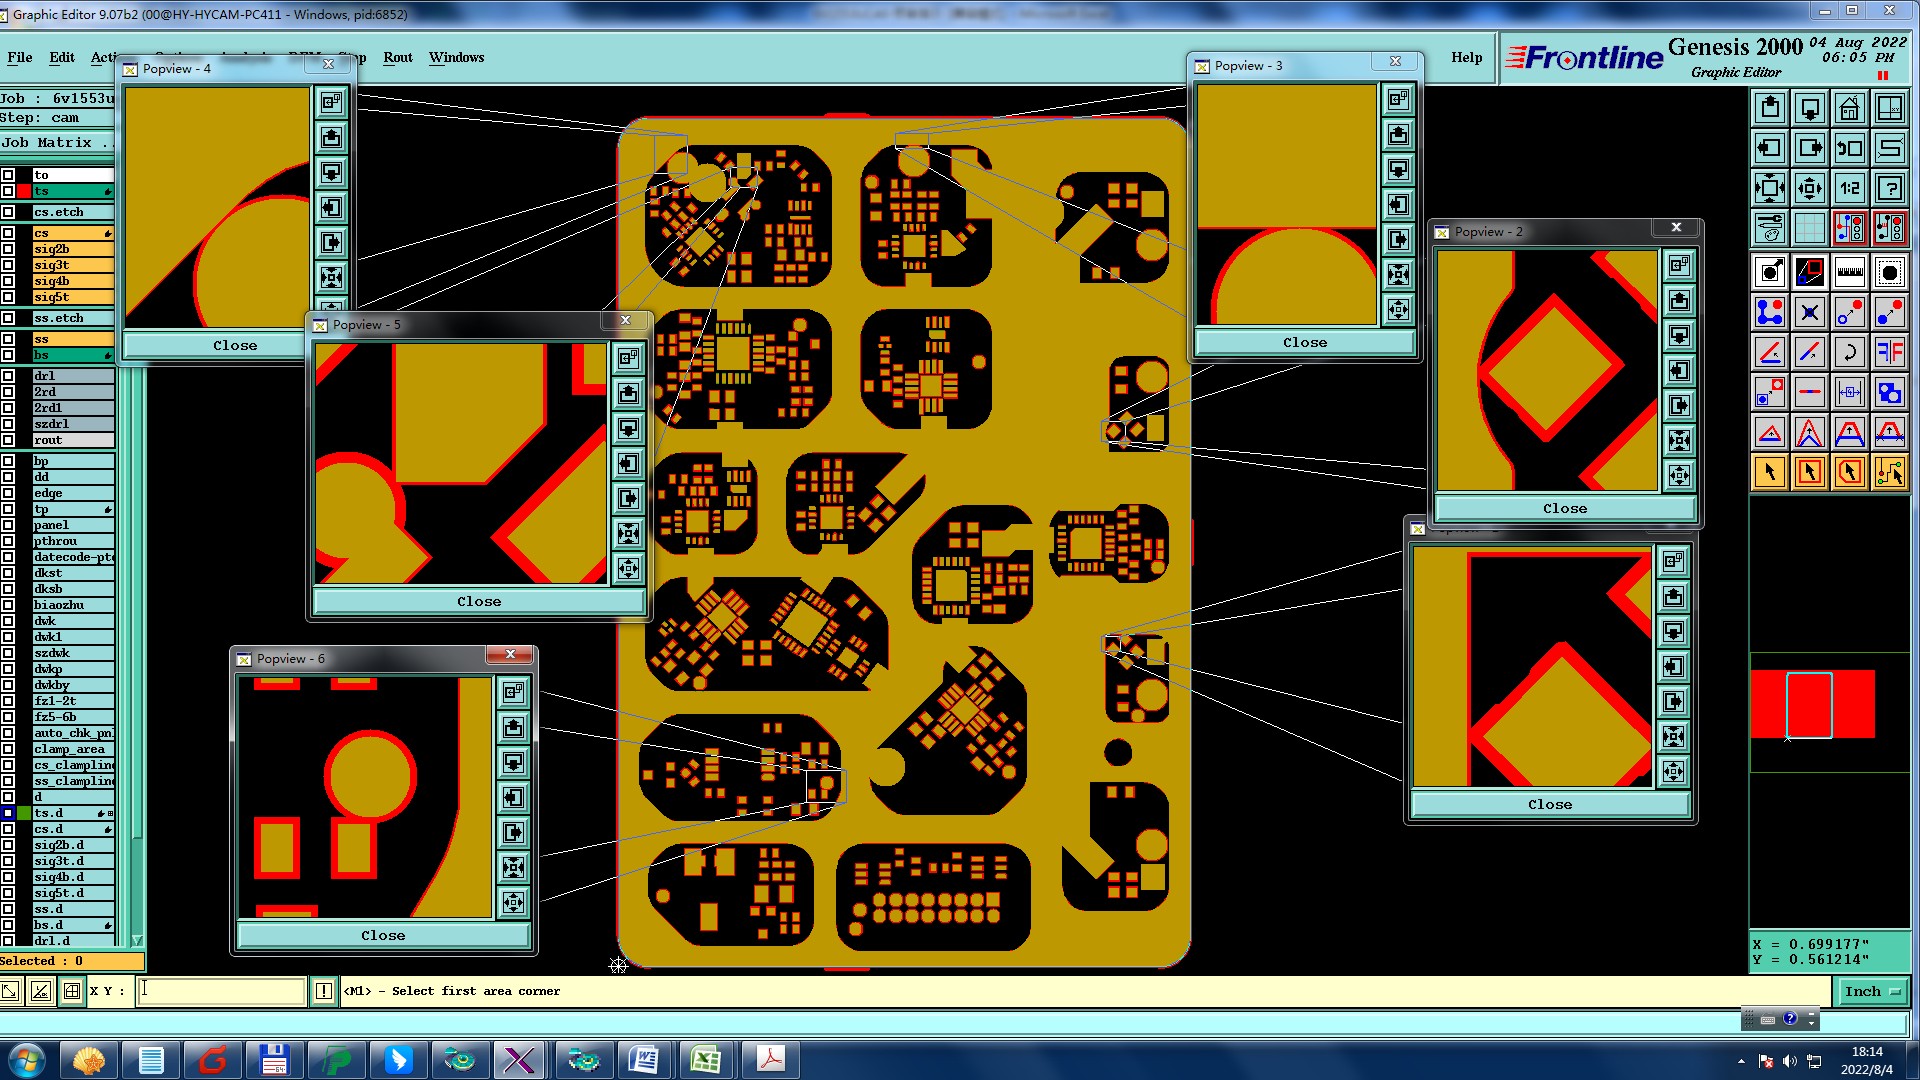
Task: Select the 1:2 zoom scale icon
Action: click(x=1849, y=188)
